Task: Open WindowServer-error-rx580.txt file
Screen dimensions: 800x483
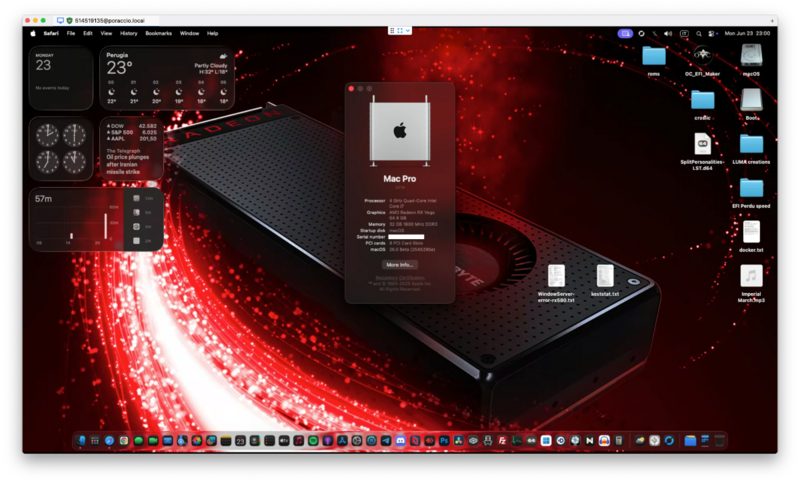Action: 556,284
